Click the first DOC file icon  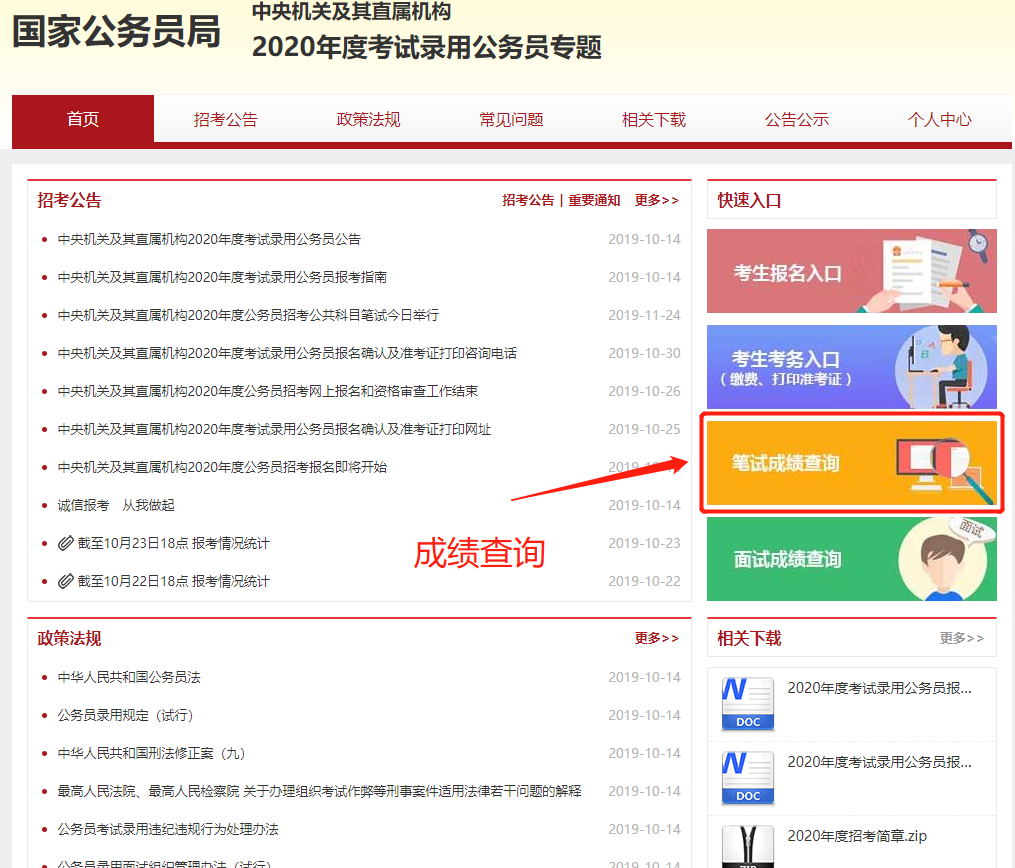click(747, 703)
